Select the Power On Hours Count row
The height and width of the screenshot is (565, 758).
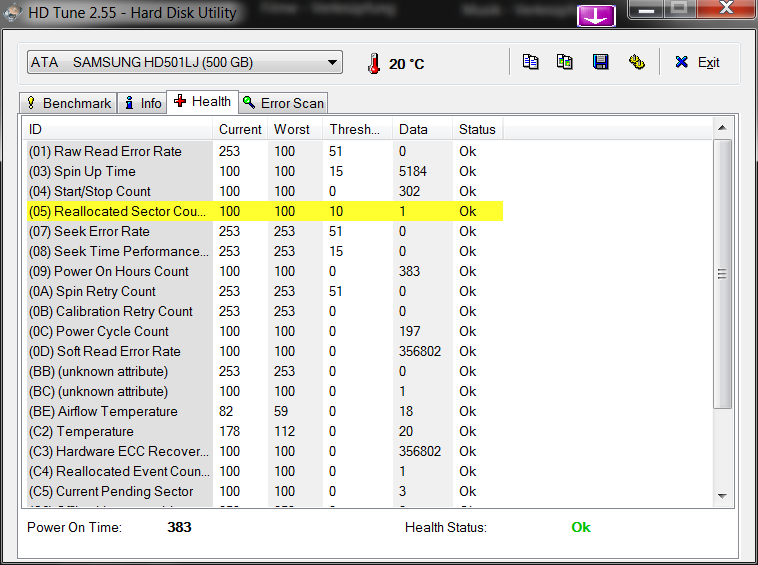click(263, 272)
